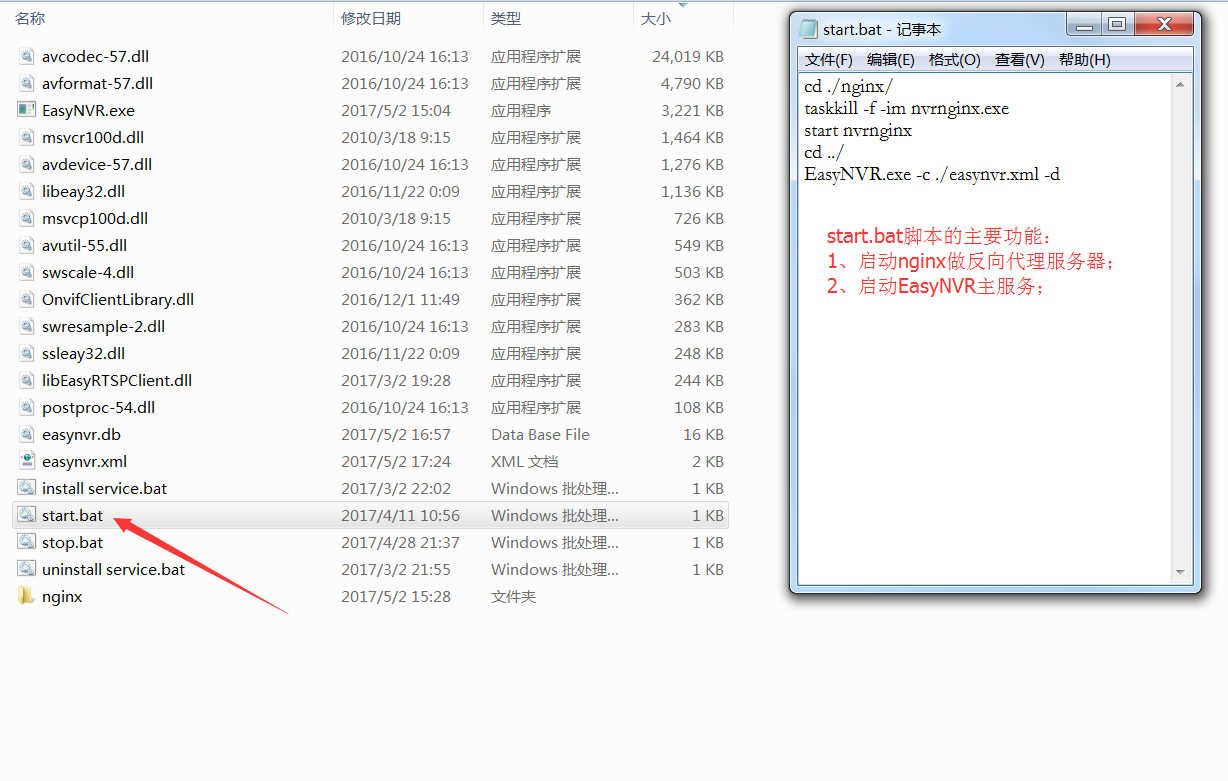Open the 帮助(H) menu in Notepad
This screenshot has height=781, width=1228.
pyautogui.click(x=1084, y=60)
